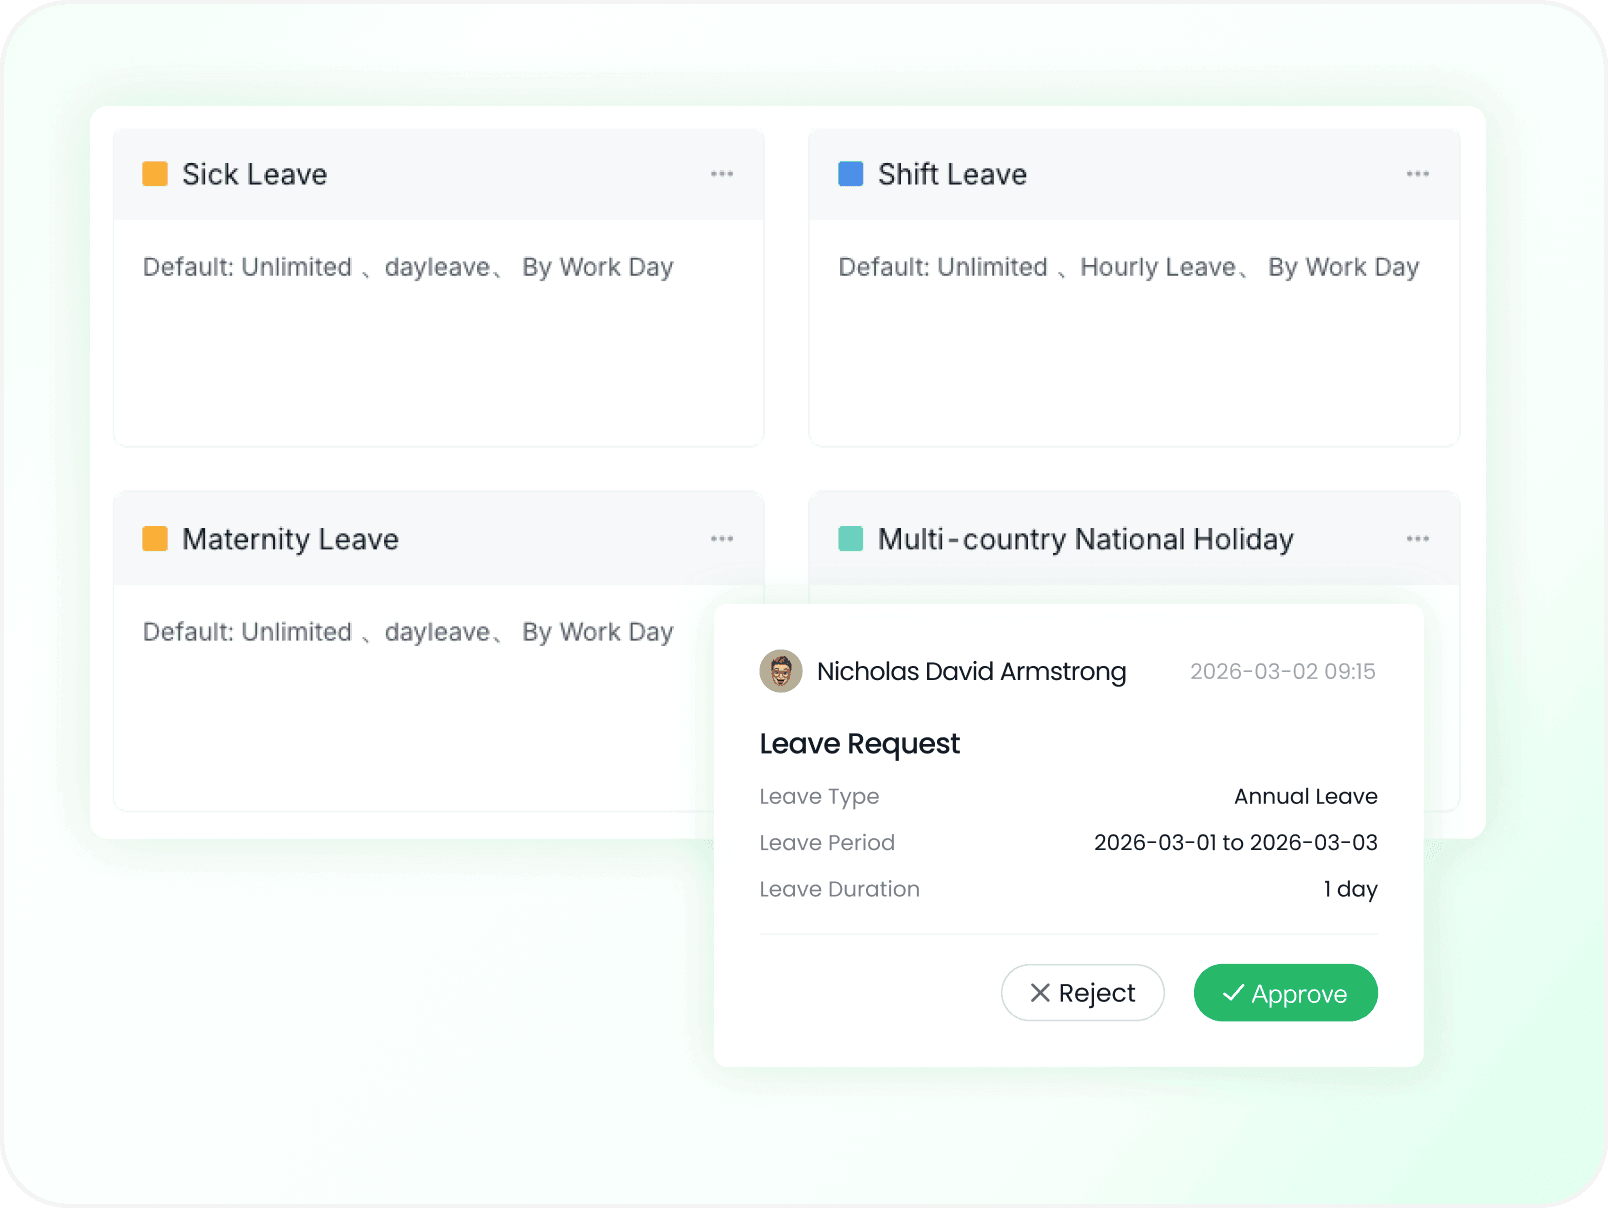This screenshot has height=1208, width=1608.
Task: Click the requester name Nicholas David Armstrong
Action: click(x=971, y=671)
